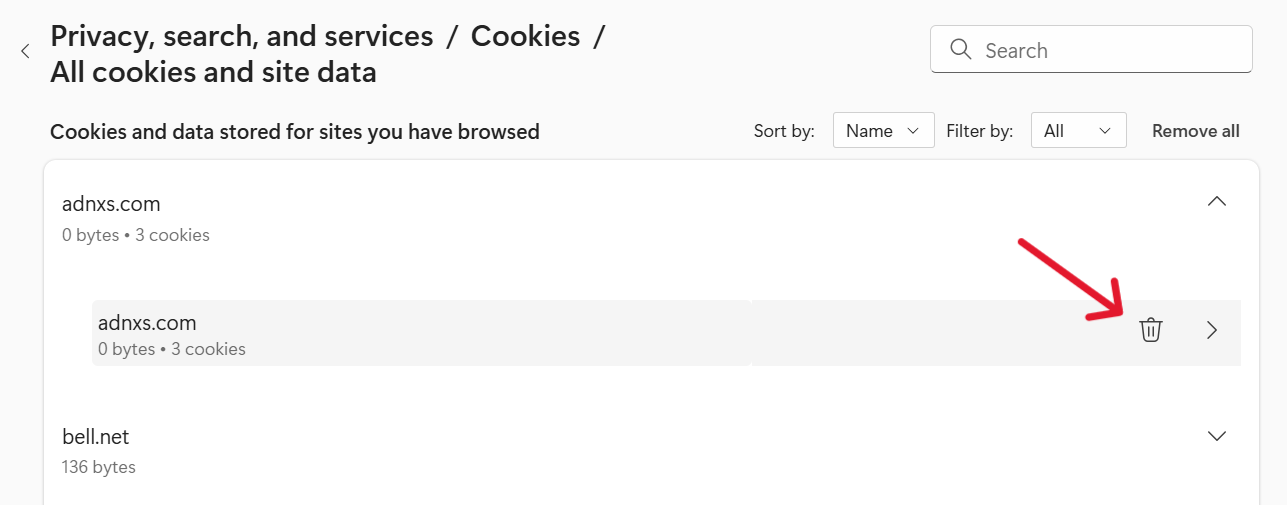
Task: Click the "136 bytes" text under bell.net
Action: 99,467
